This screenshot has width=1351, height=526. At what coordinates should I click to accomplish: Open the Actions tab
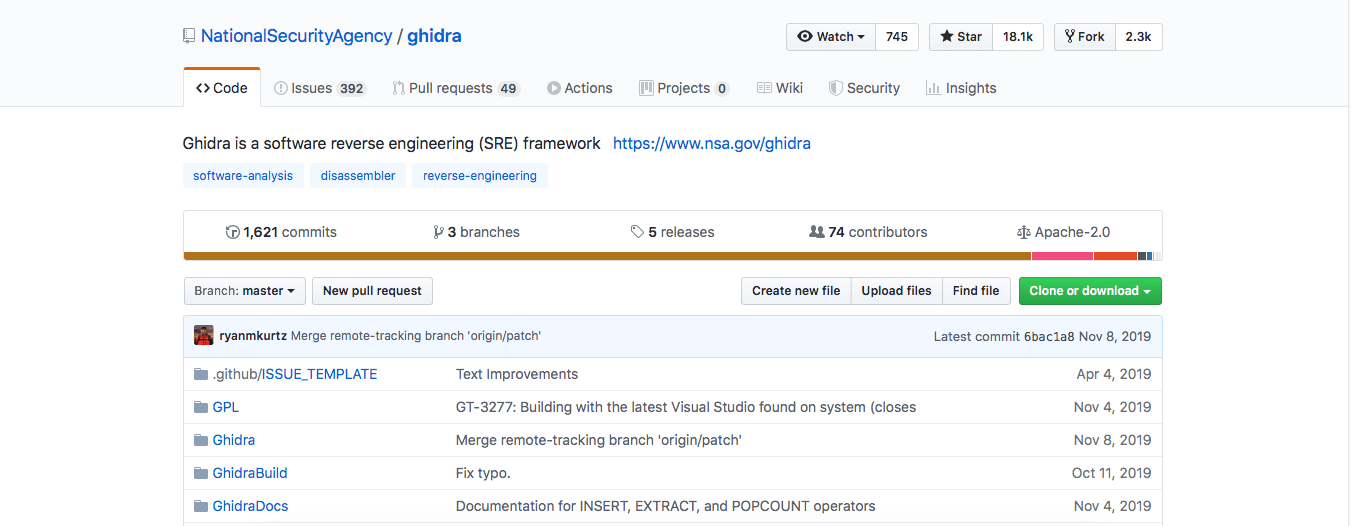click(580, 88)
